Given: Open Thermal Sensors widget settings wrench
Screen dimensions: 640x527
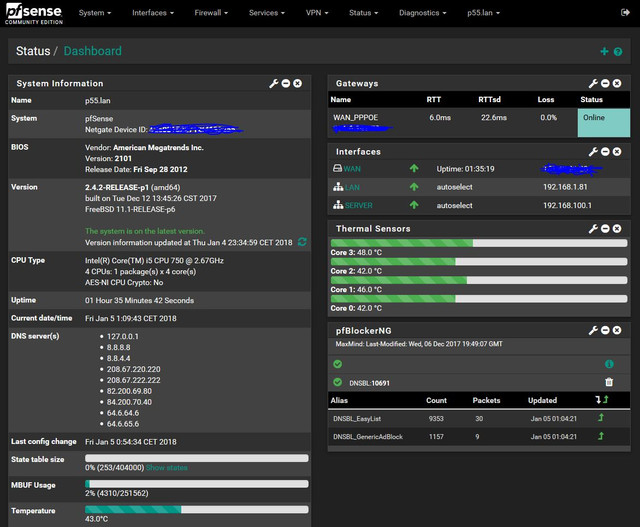Looking at the screenshot, I should tap(593, 229).
